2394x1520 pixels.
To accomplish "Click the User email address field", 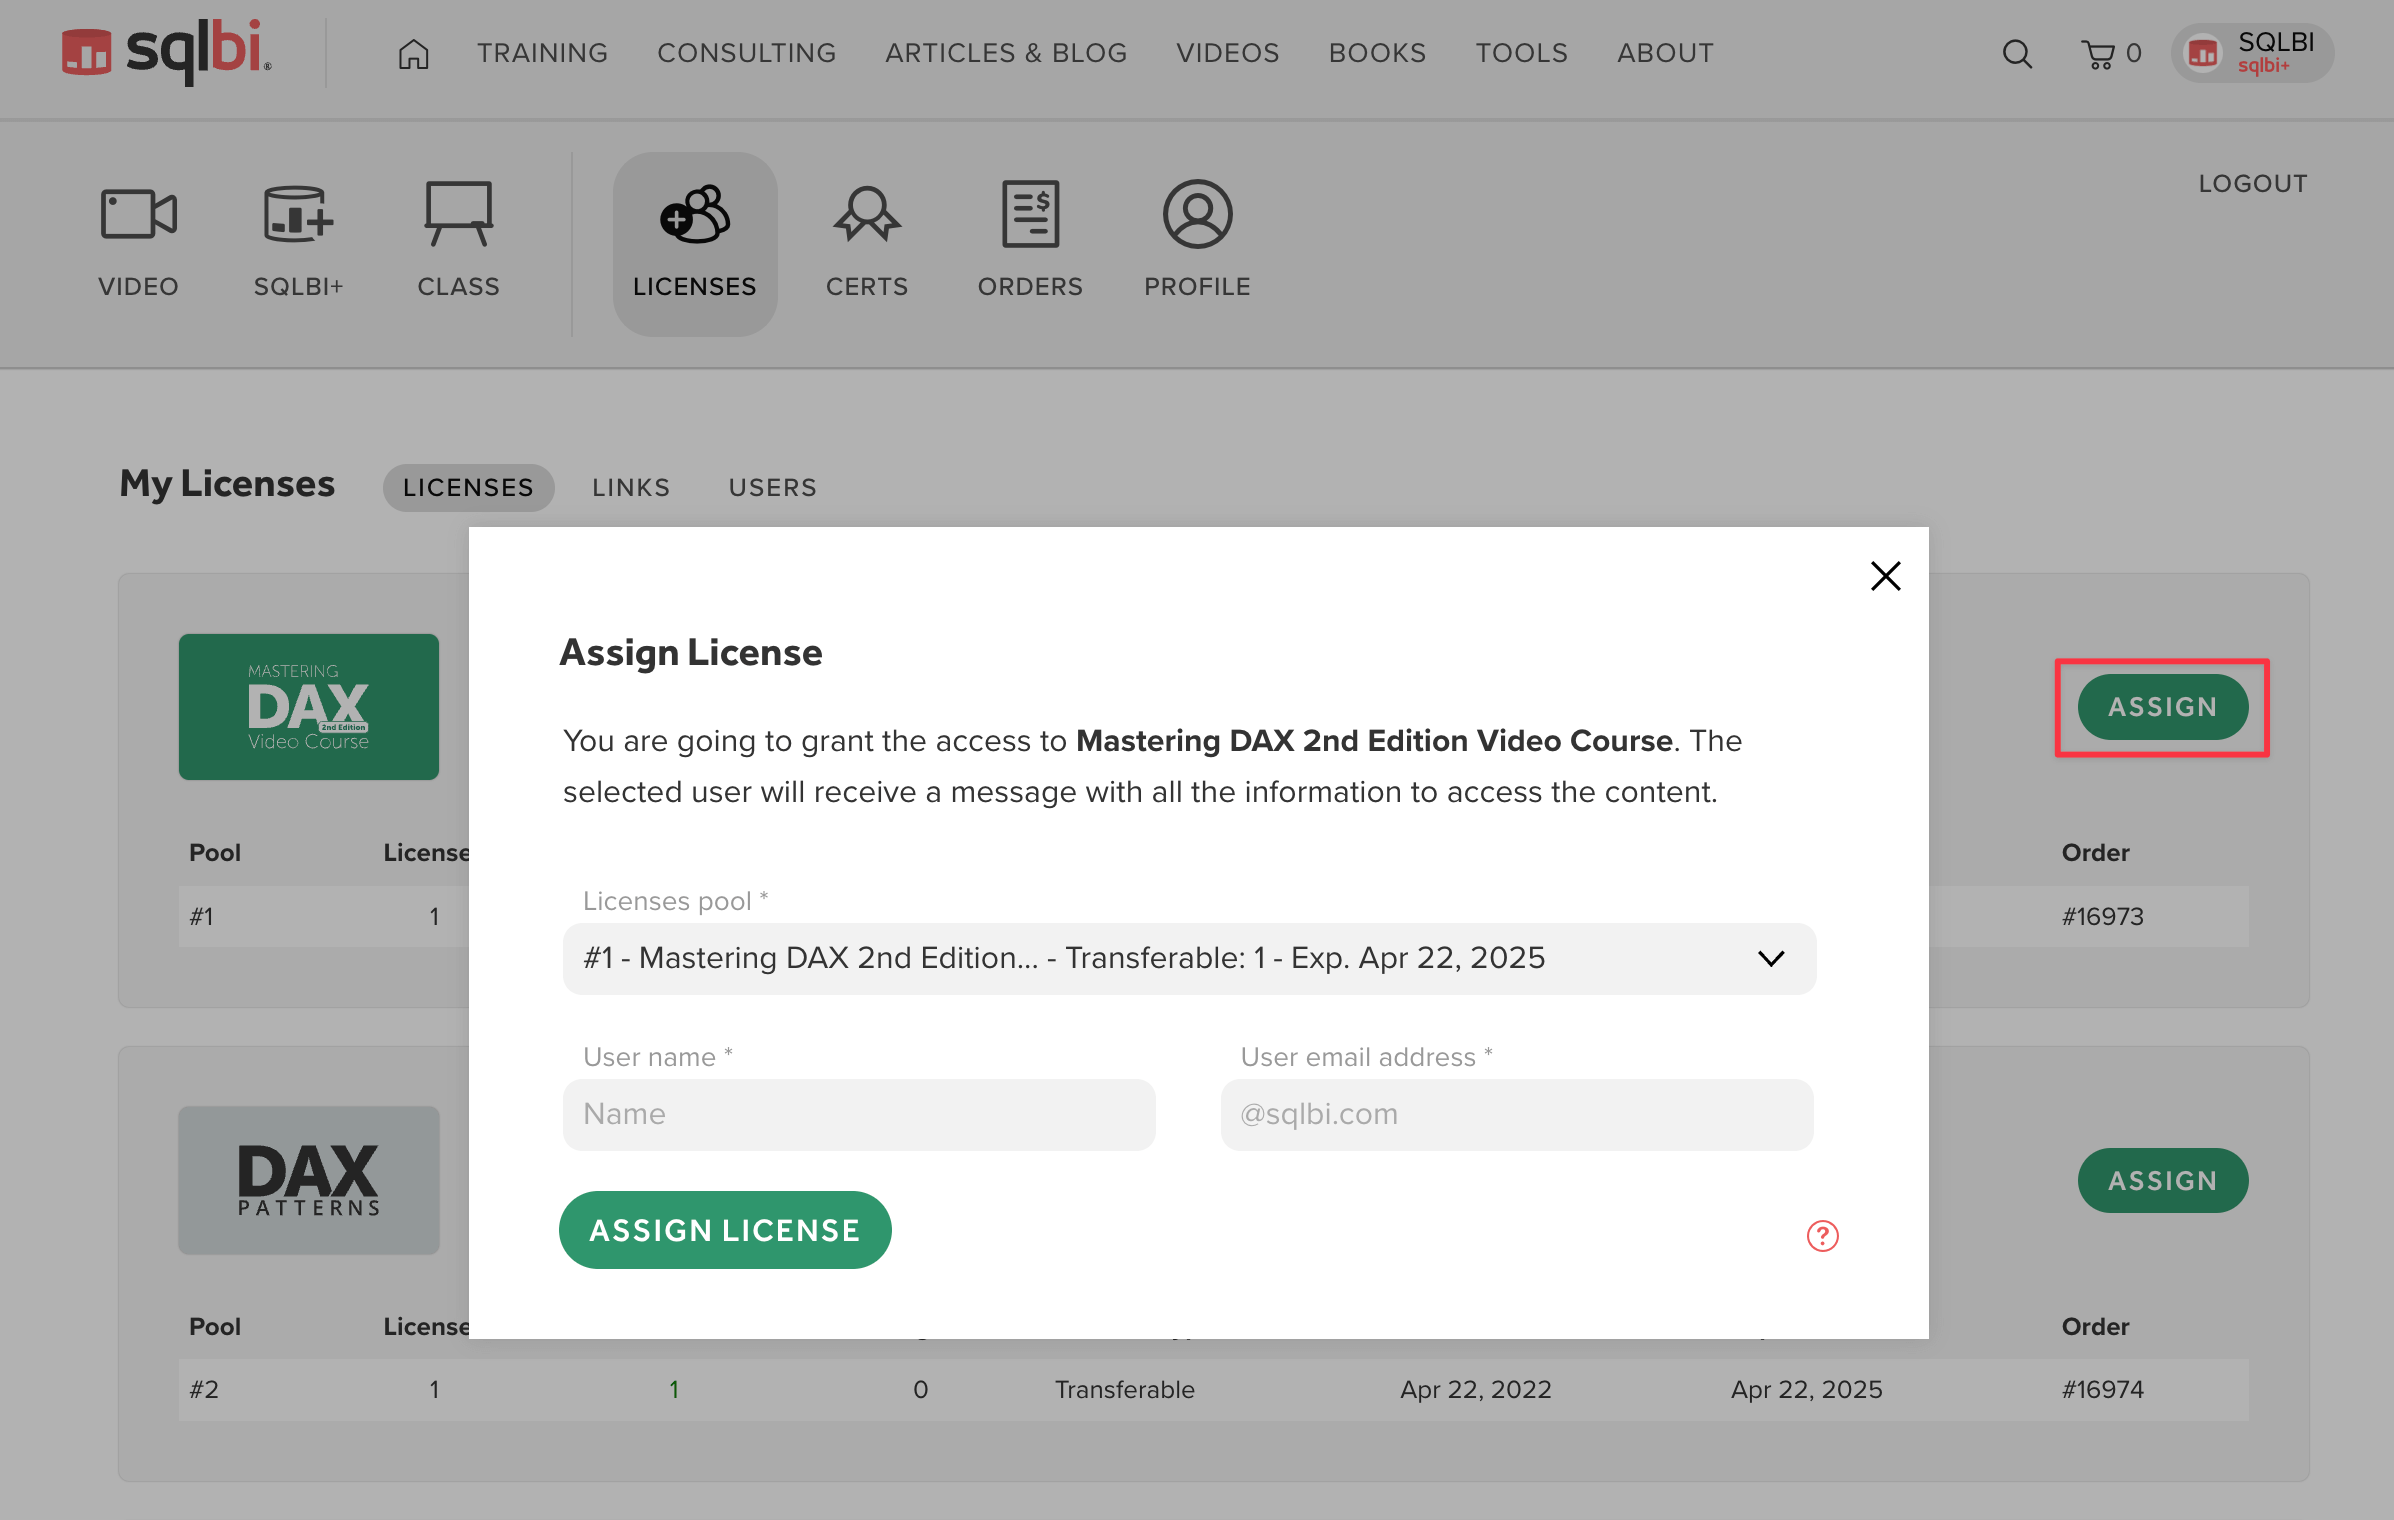I will point(1517,1114).
